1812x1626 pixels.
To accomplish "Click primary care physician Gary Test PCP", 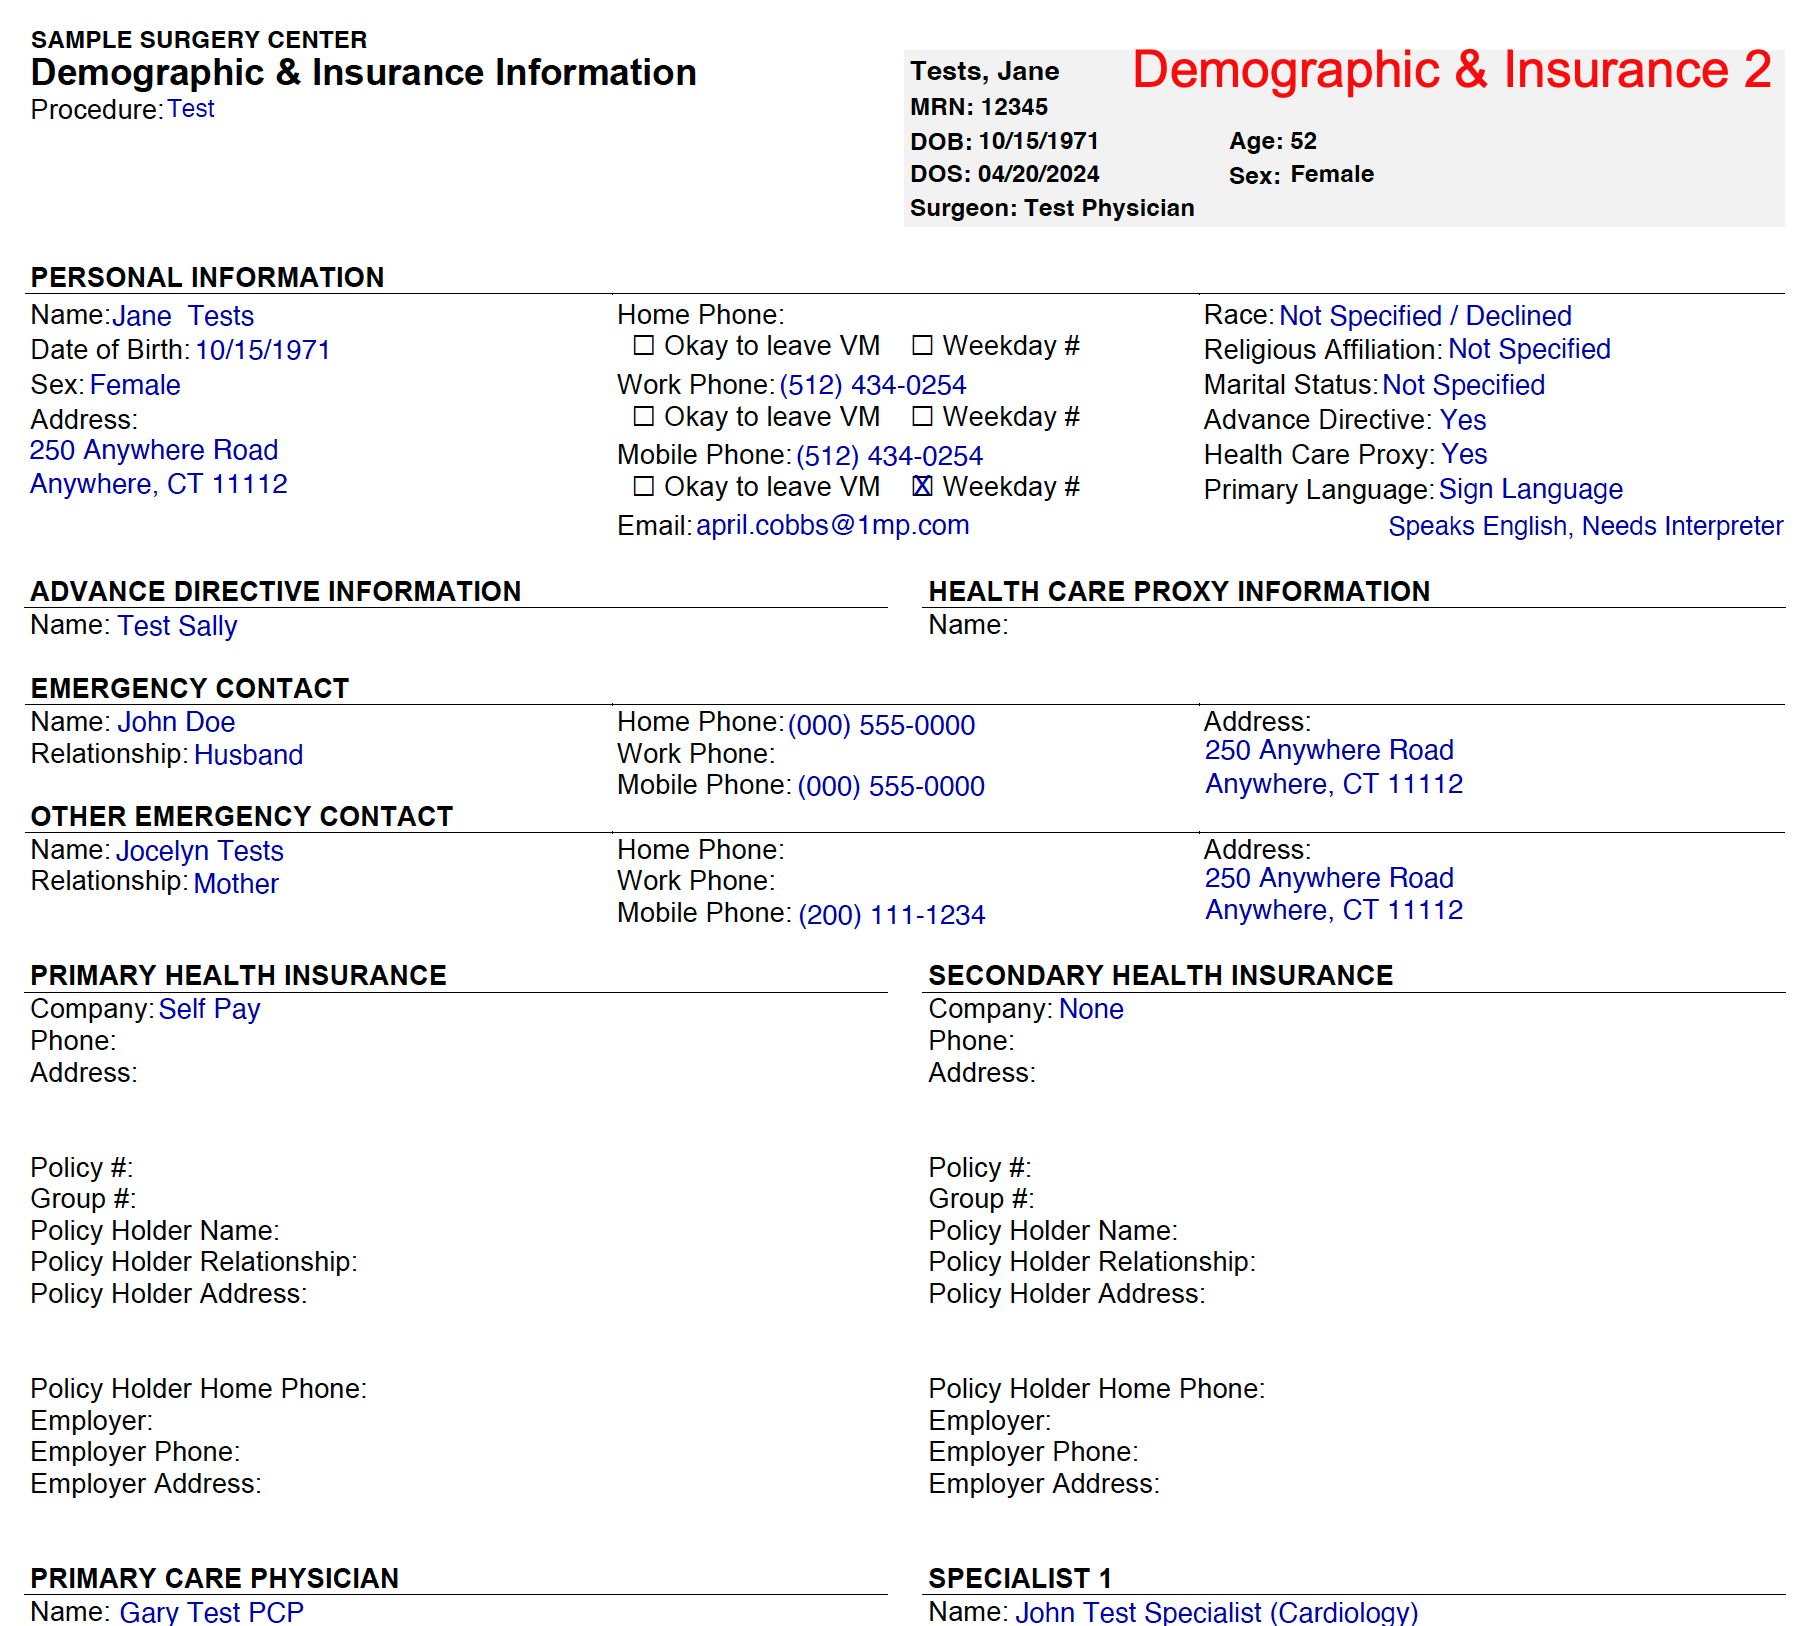I will click(x=211, y=1611).
